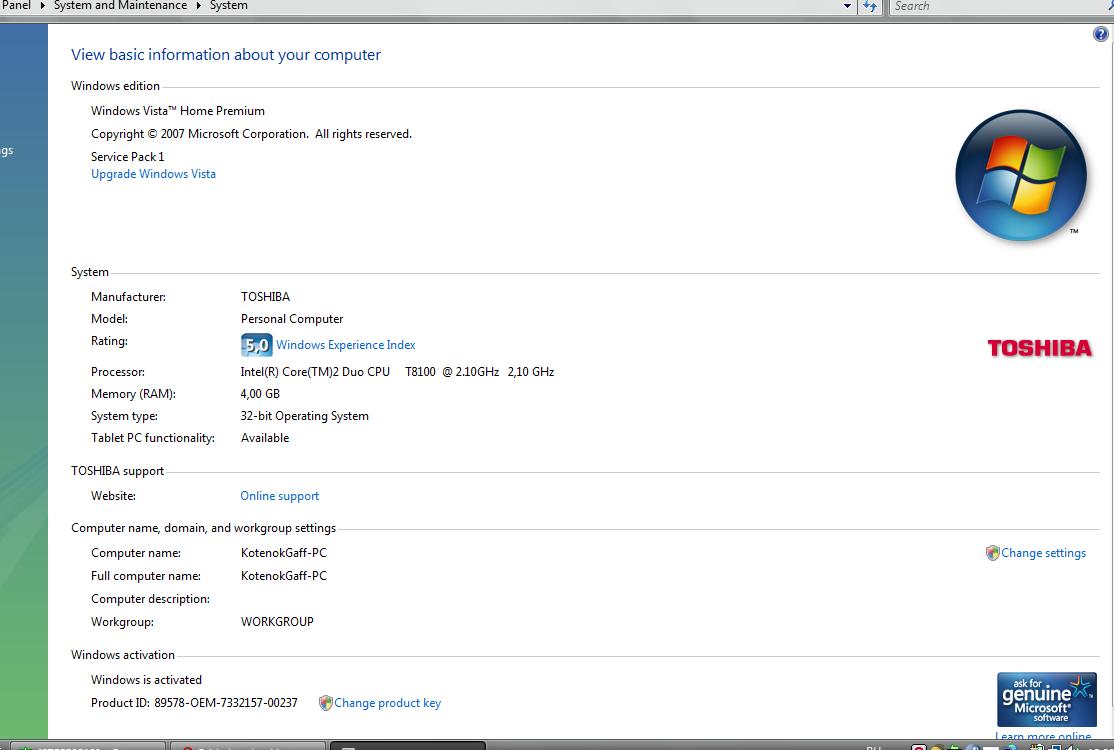Click the shield icon beside Change settings
This screenshot has width=1114, height=750.
992,553
